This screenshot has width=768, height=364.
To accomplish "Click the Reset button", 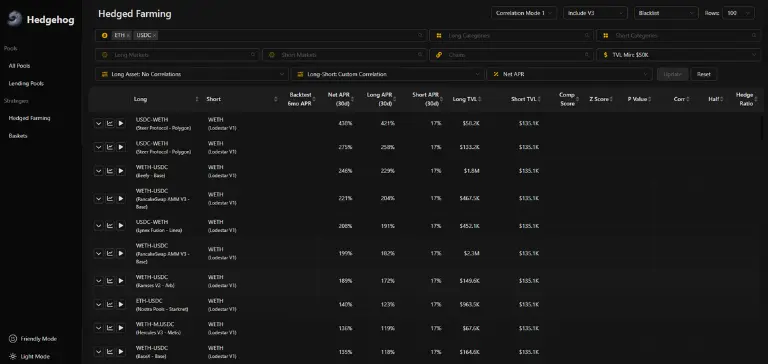I will point(704,74).
